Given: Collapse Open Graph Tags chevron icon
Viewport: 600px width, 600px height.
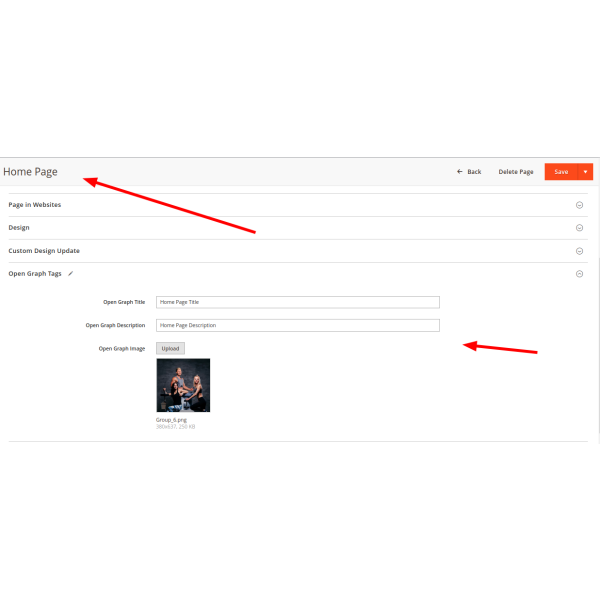Looking at the screenshot, I should 579,274.
